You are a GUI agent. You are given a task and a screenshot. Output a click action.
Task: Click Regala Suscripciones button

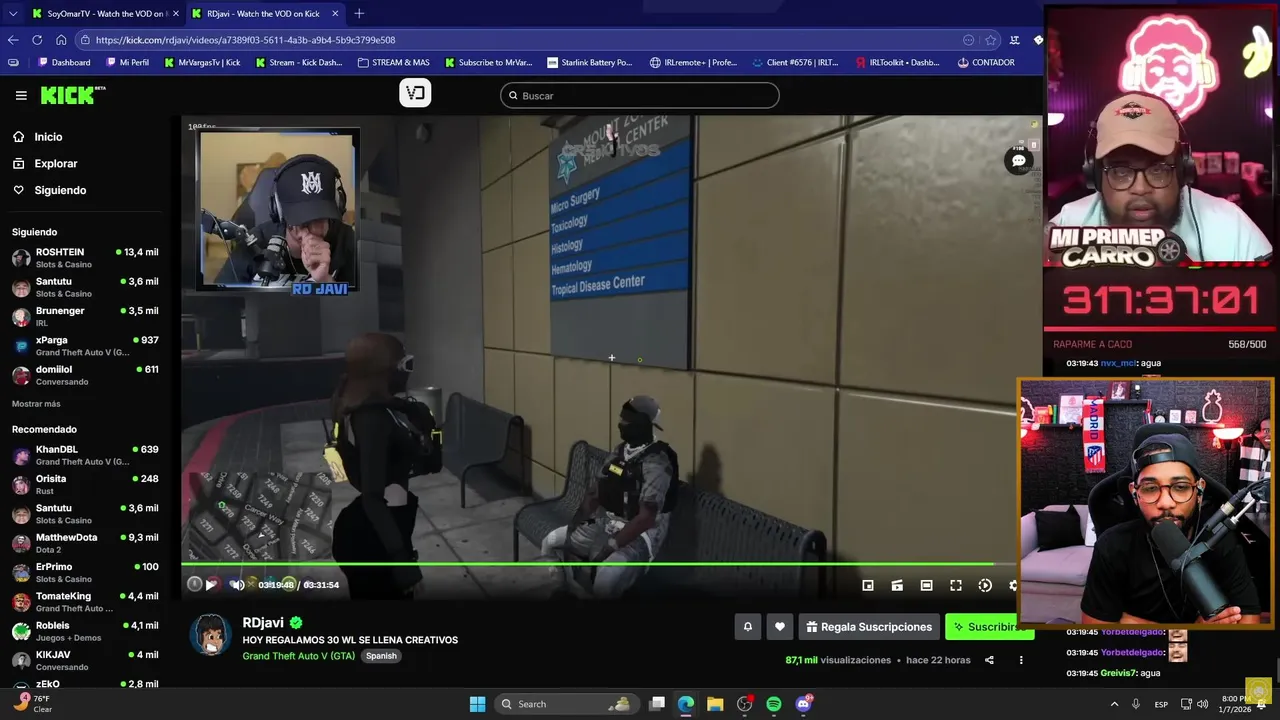click(869, 627)
